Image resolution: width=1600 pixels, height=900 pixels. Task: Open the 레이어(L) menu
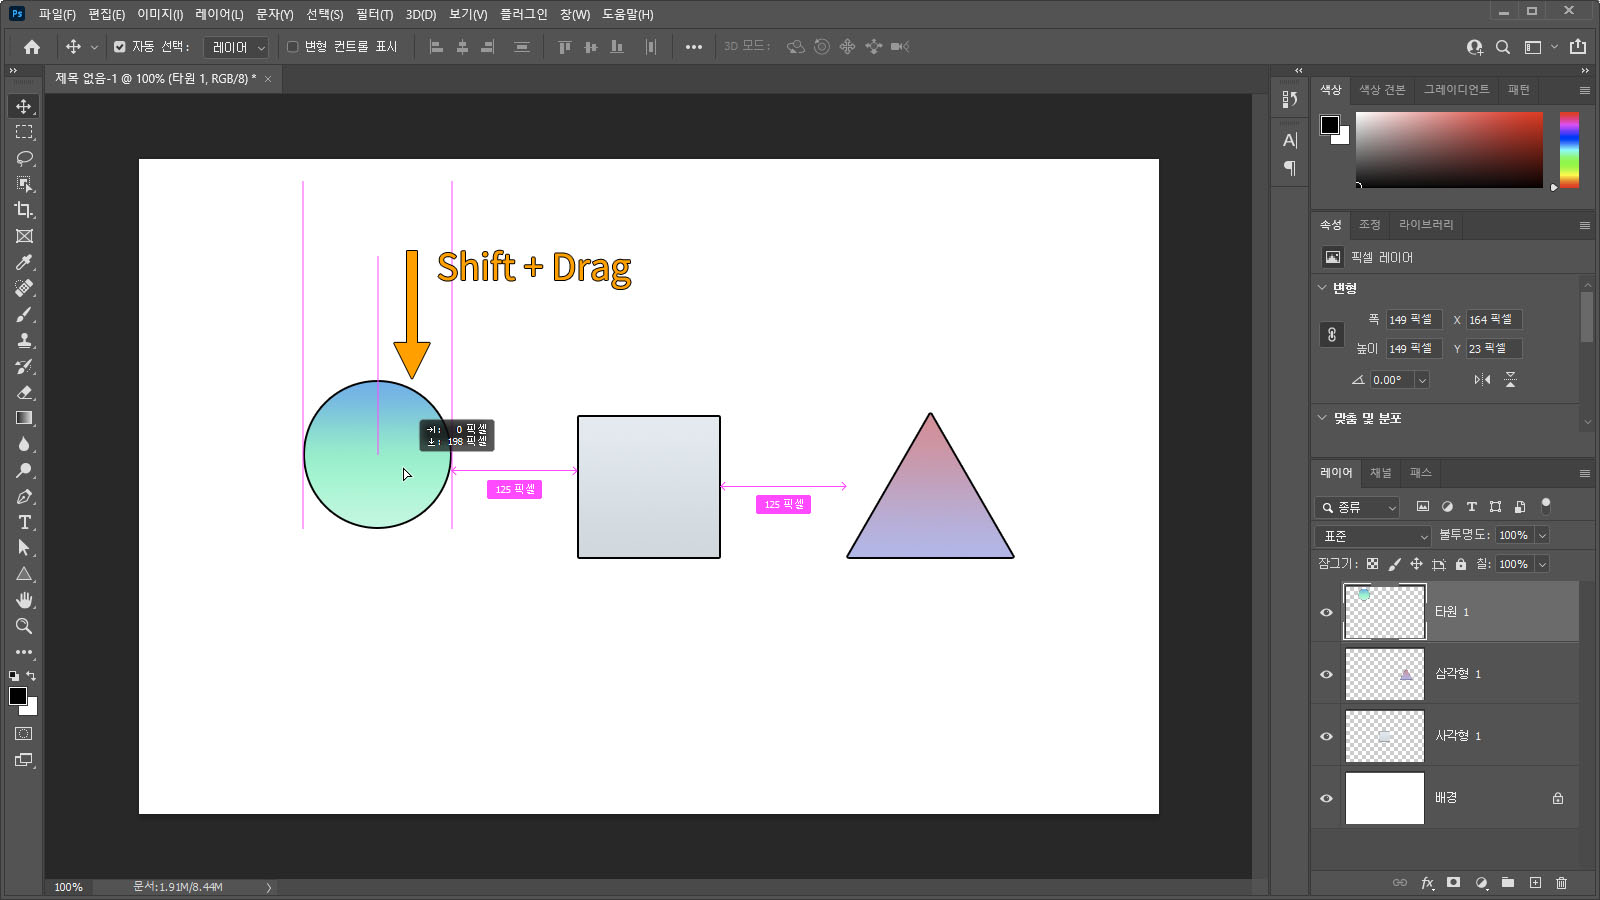219,15
